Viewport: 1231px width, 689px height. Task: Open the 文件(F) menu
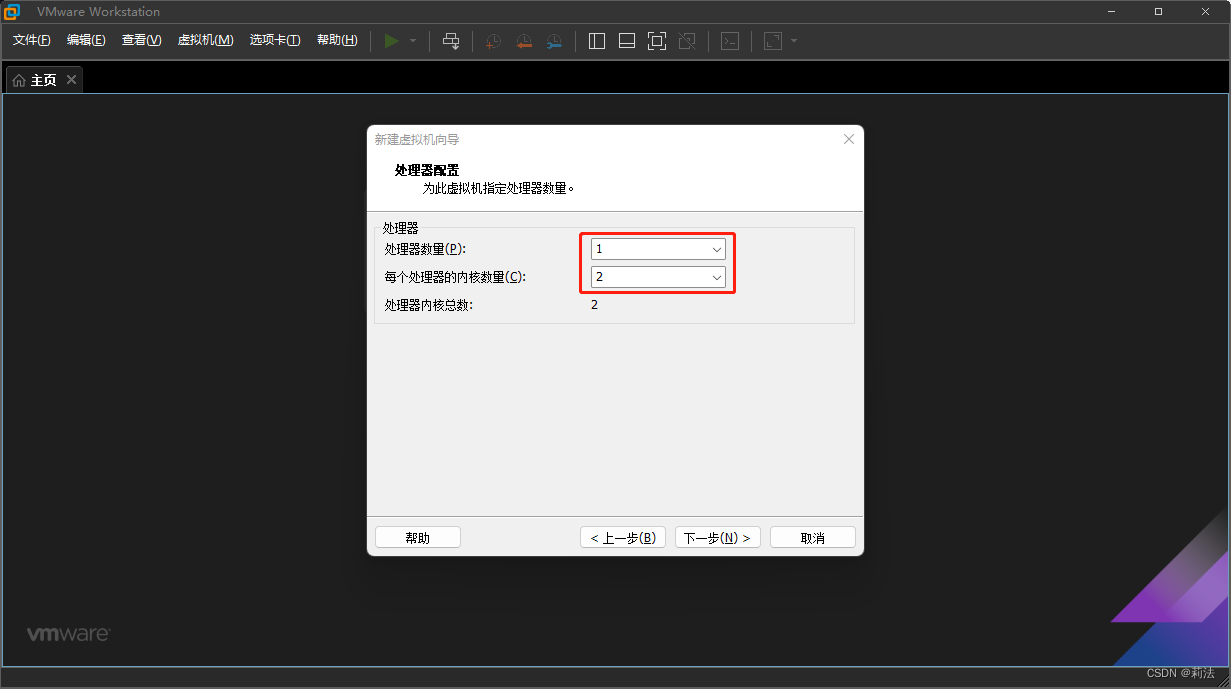[x=32, y=40]
